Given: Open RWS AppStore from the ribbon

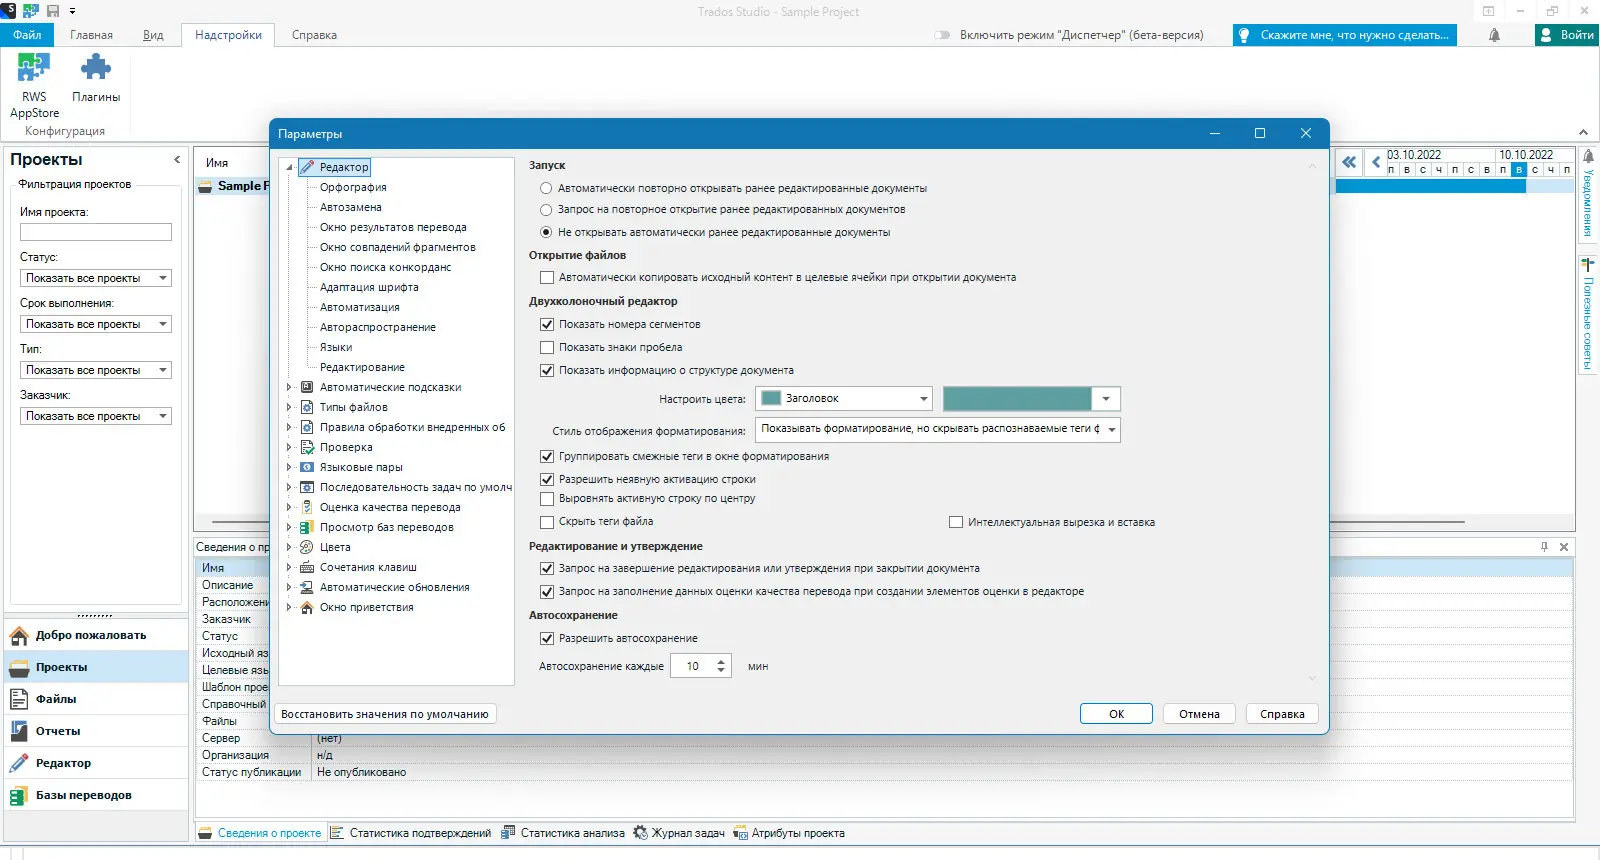Looking at the screenshot, I should 34,85.
